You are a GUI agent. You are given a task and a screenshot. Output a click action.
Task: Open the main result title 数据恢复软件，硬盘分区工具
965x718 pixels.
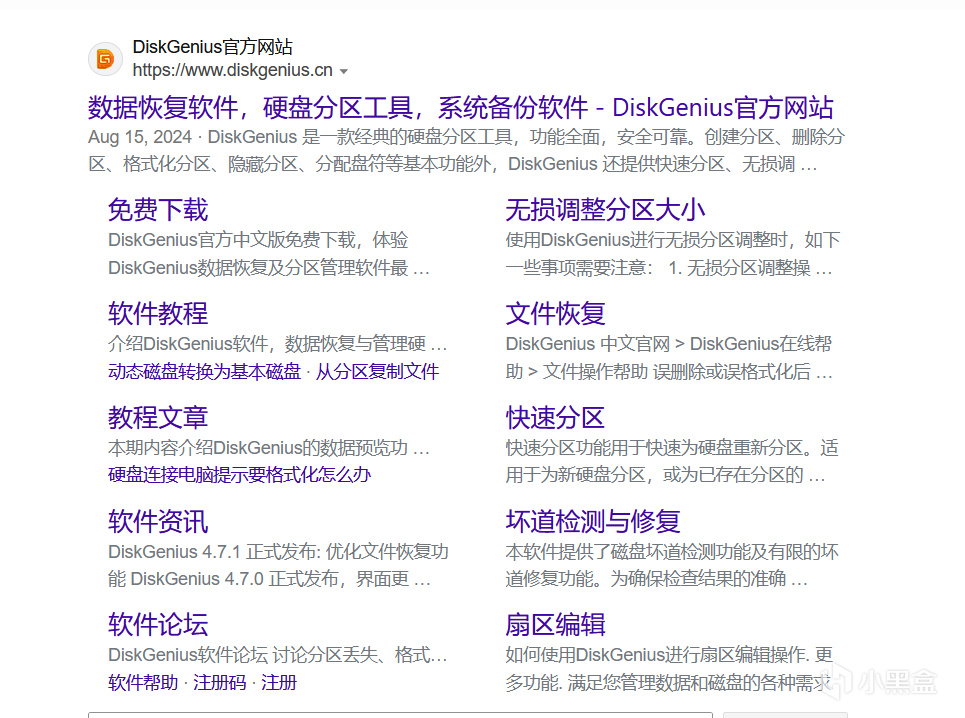[460, 108]
